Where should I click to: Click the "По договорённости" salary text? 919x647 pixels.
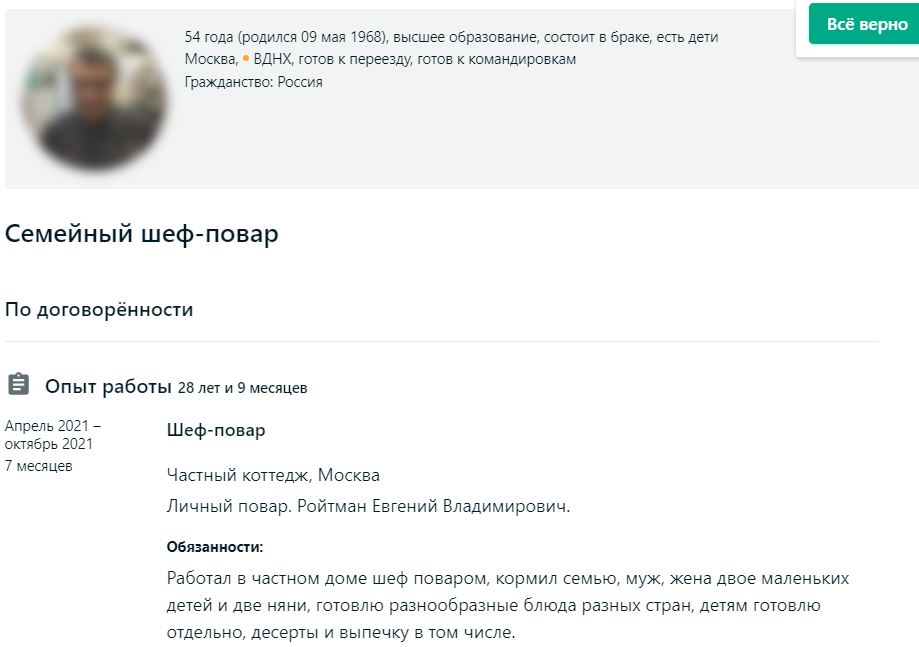pyautogui.click(x=99, y=309)
